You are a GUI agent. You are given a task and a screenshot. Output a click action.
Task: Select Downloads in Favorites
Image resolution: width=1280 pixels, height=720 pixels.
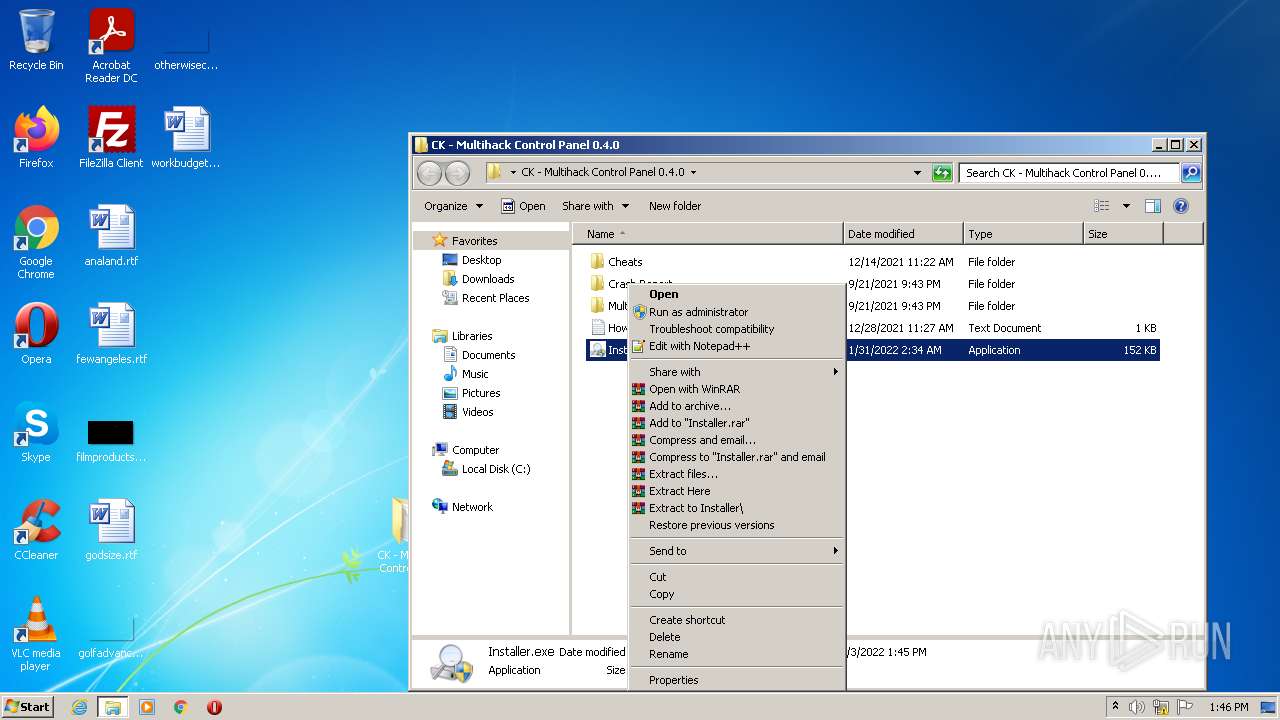(x=488, y=279)
